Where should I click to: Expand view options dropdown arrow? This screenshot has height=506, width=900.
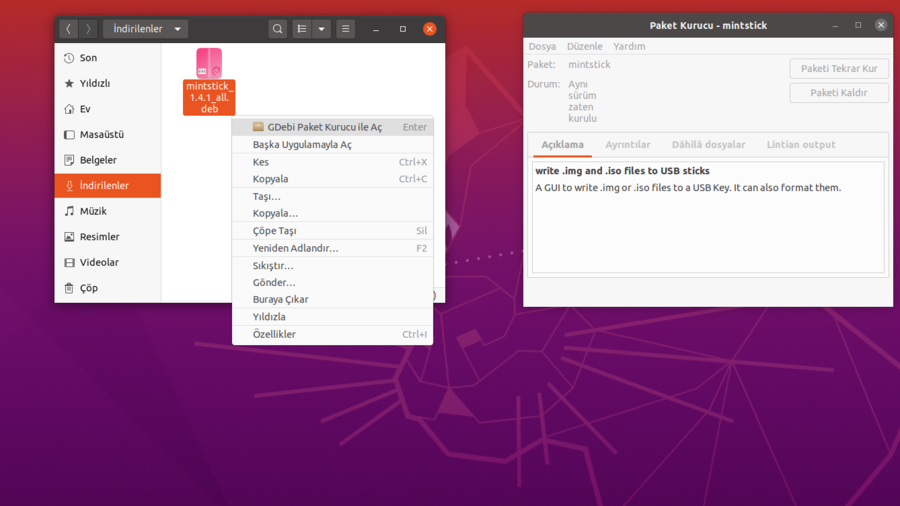321,29
